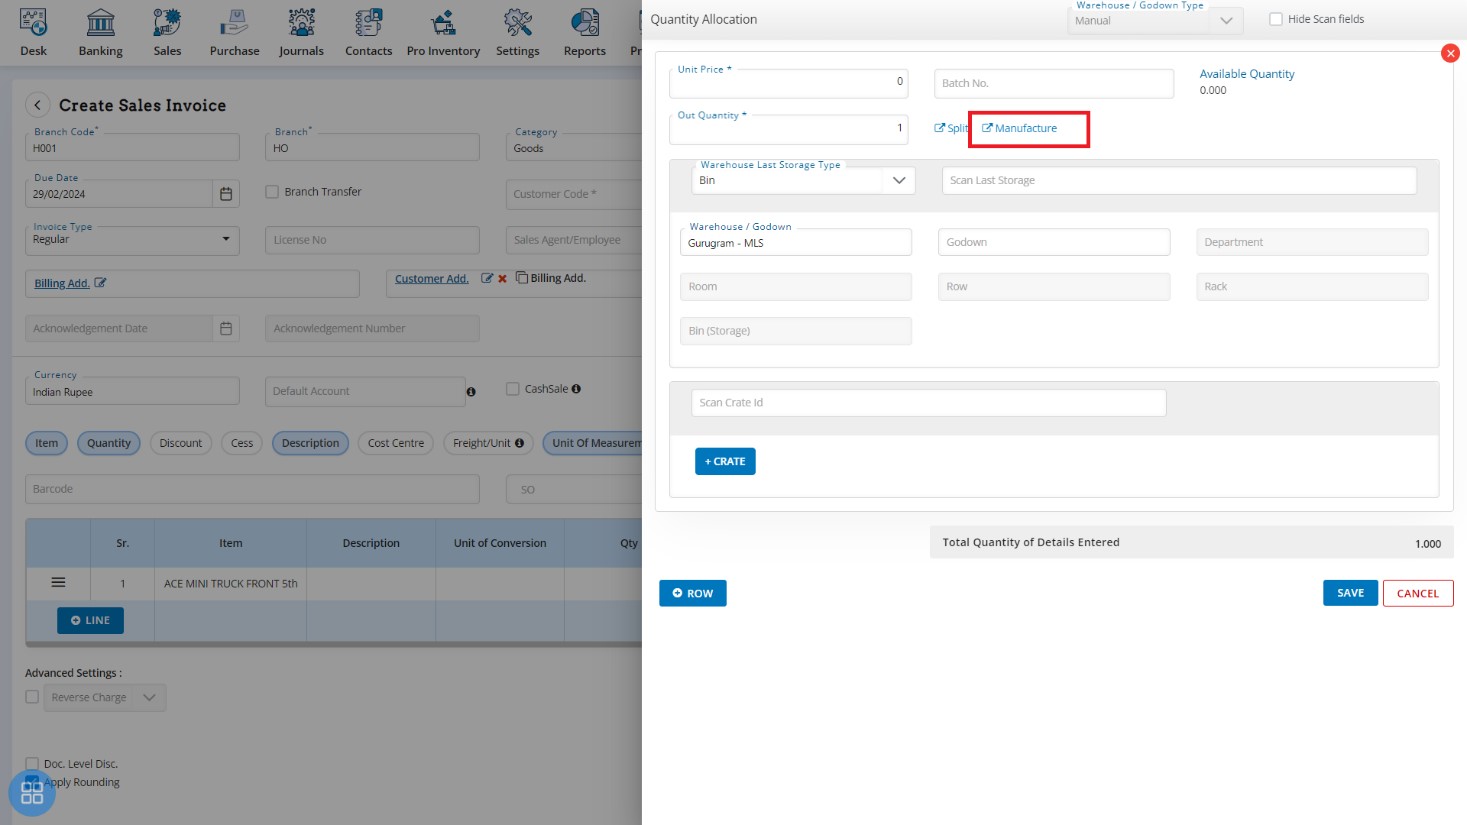Enable the Branch Transfer checkbox
1467x825 pixels.
(x=272, y=192)
